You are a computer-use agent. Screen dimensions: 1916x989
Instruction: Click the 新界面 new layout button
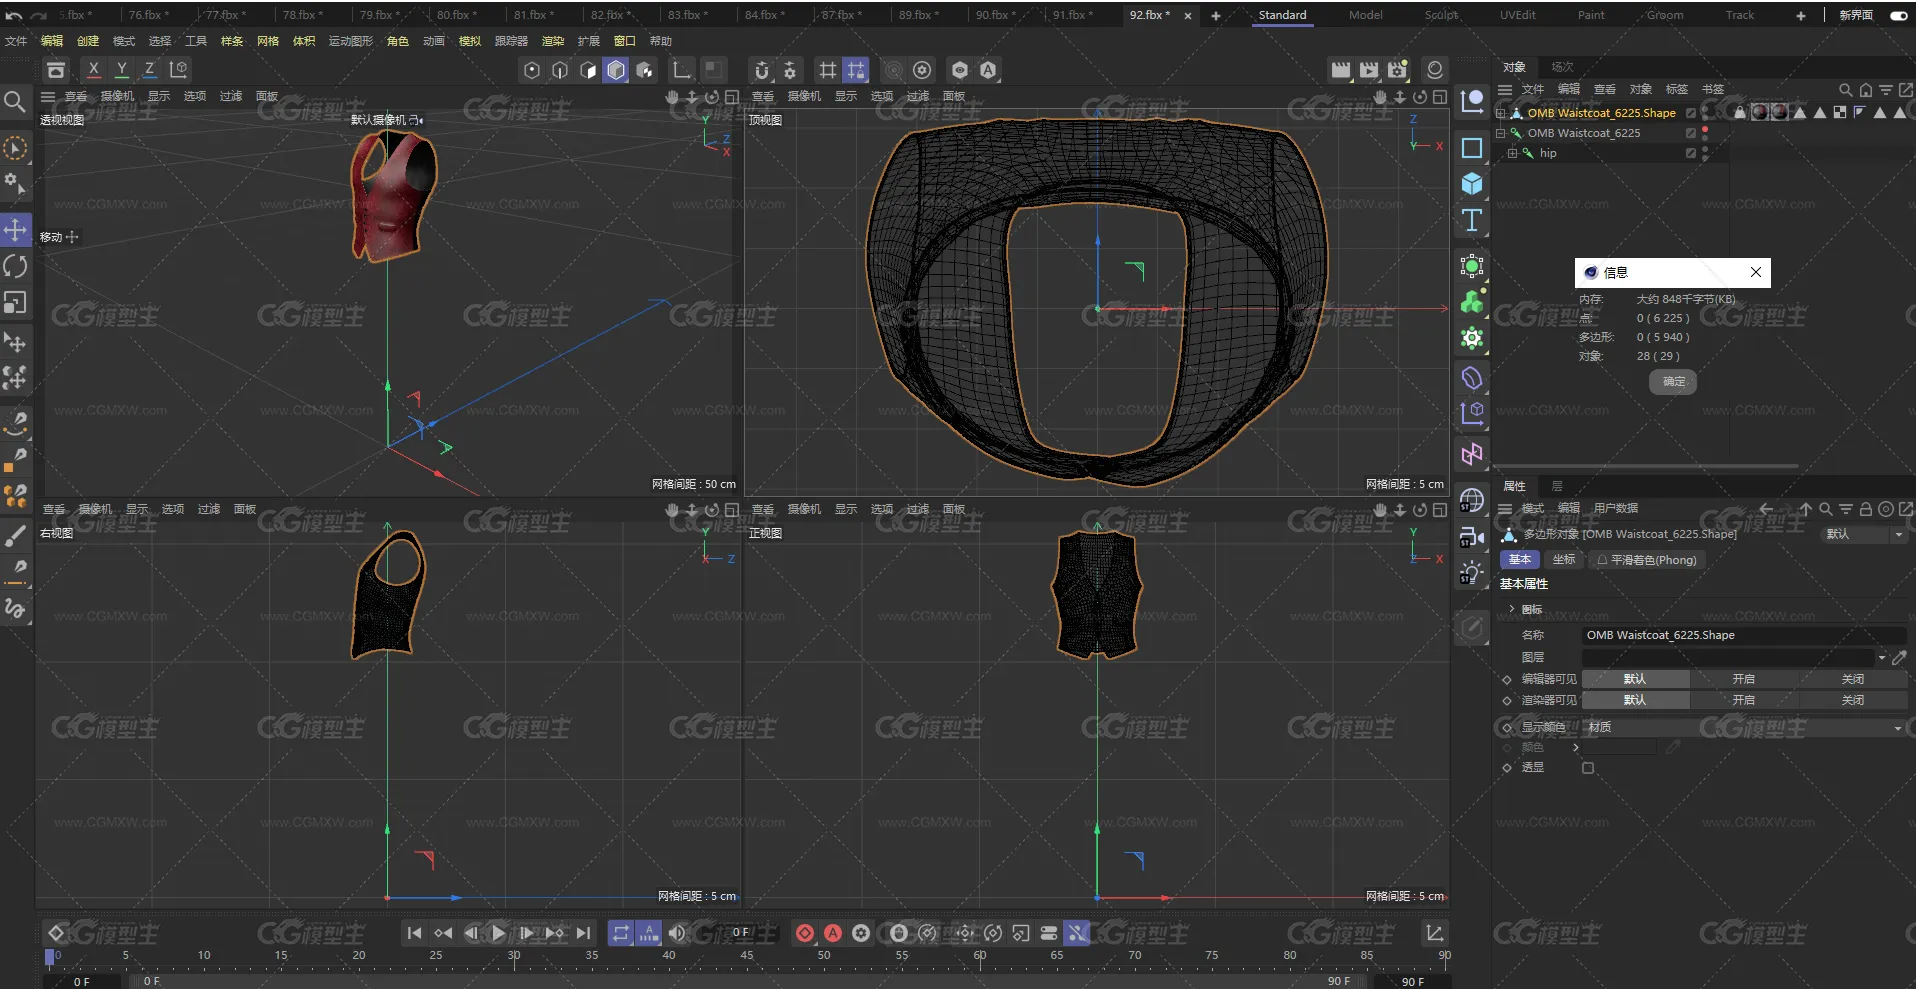(x=1856, y=15)
